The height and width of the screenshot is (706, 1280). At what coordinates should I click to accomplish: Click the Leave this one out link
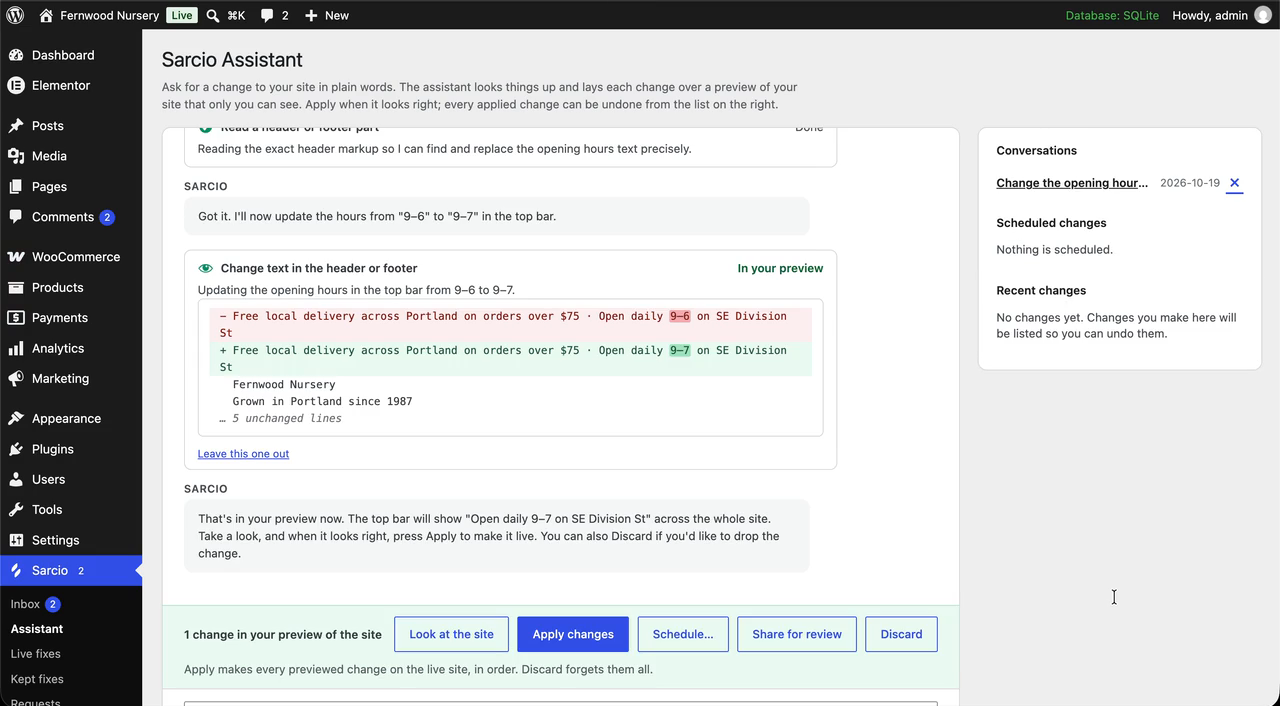click(x=243, y=454)
